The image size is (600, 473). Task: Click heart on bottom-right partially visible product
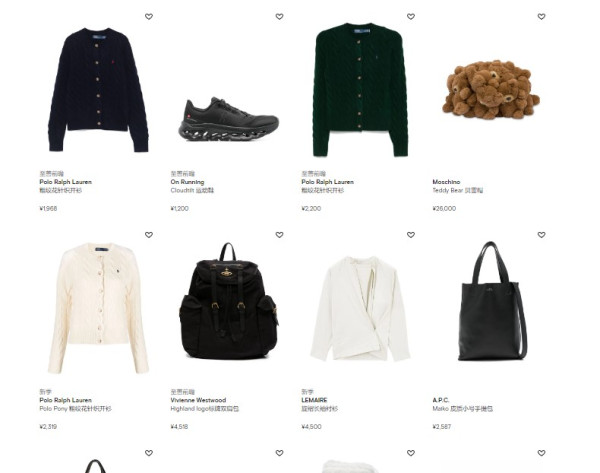[541, 453]
